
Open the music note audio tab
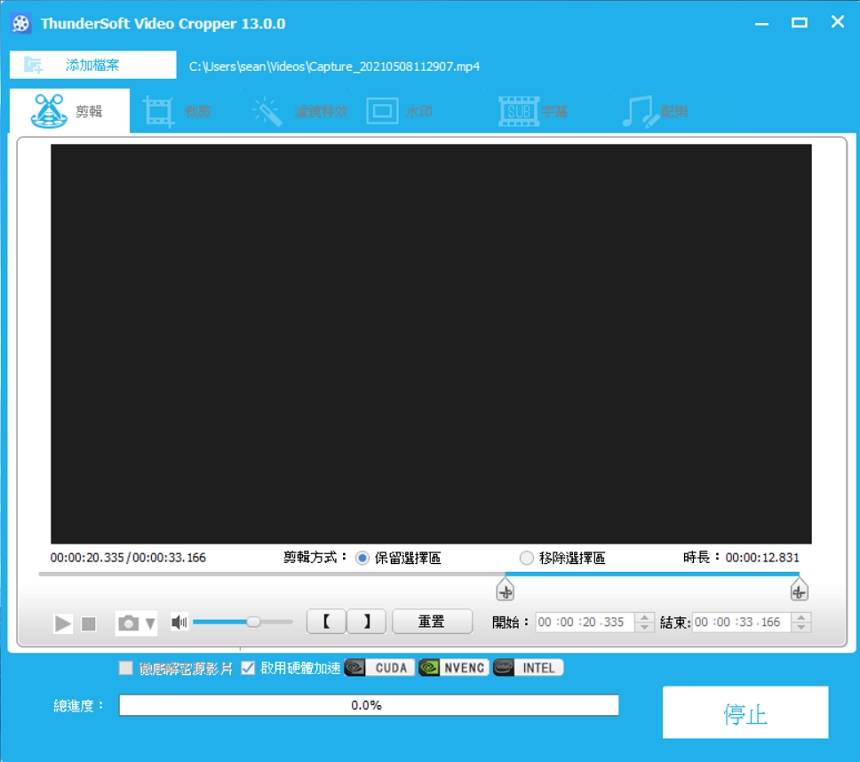(654, 111)
